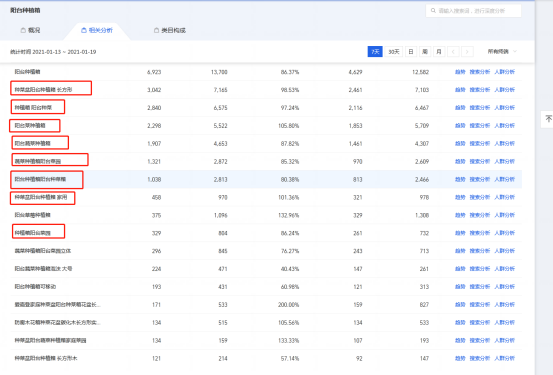Click 趋势 in the 193 row
This screenshot has width=553, height=375.
[460, 287]
